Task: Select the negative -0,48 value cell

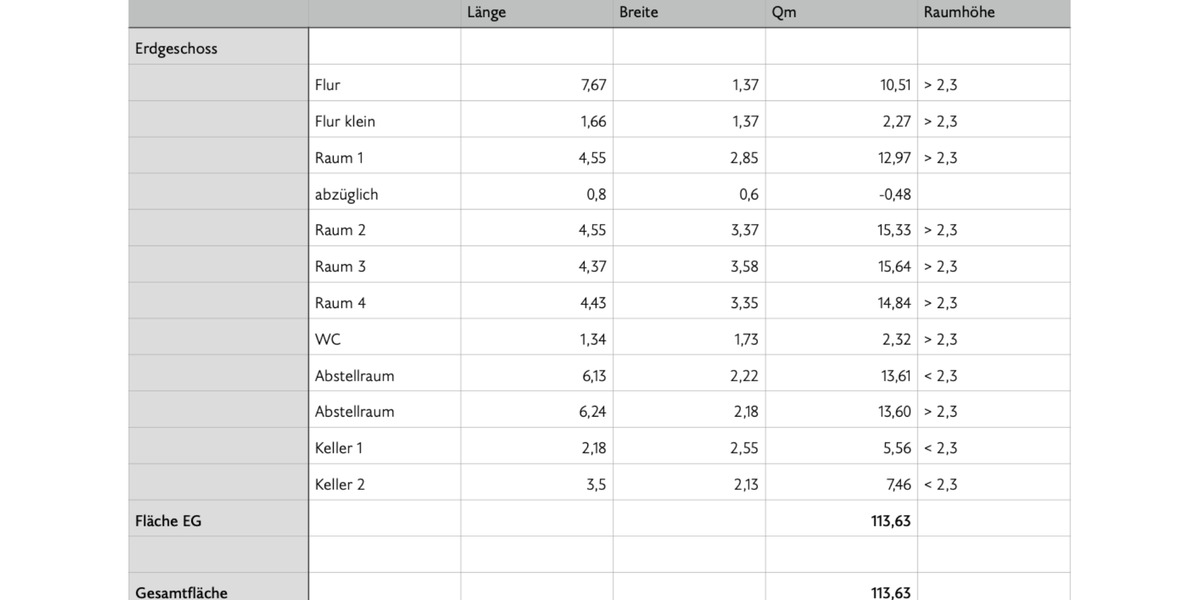Action: 840,194
